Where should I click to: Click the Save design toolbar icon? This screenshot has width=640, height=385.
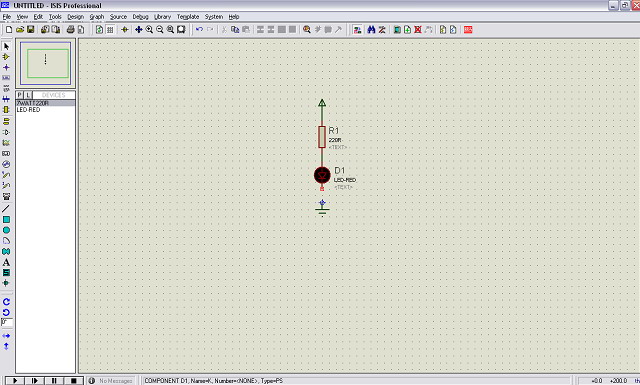[x=31, y=29]
